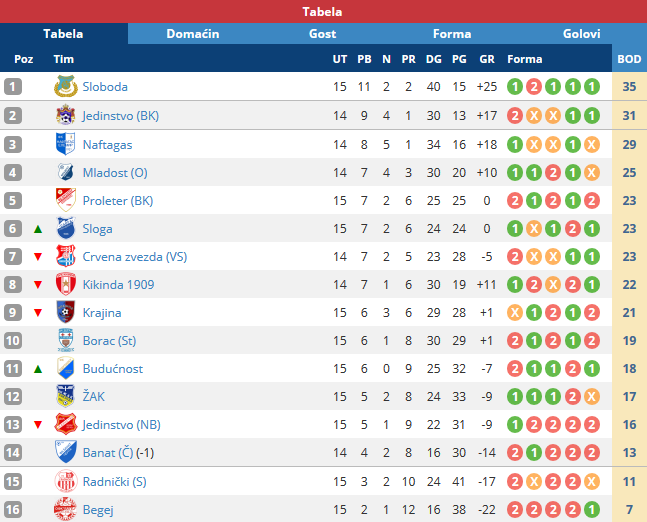Click the Jedinstvo (BK) team crest
The image size is (647, 522).
coord(66,115)
